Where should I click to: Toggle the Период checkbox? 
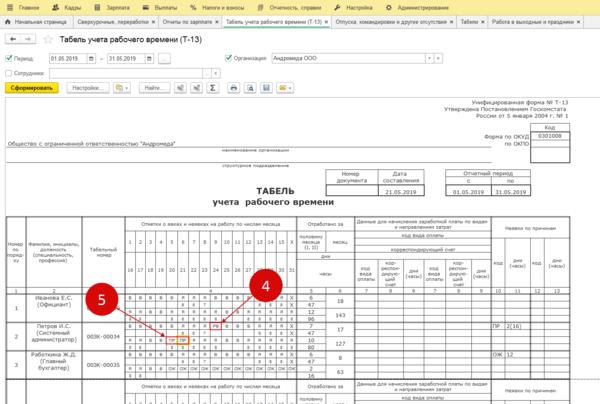tap(7, 58)
